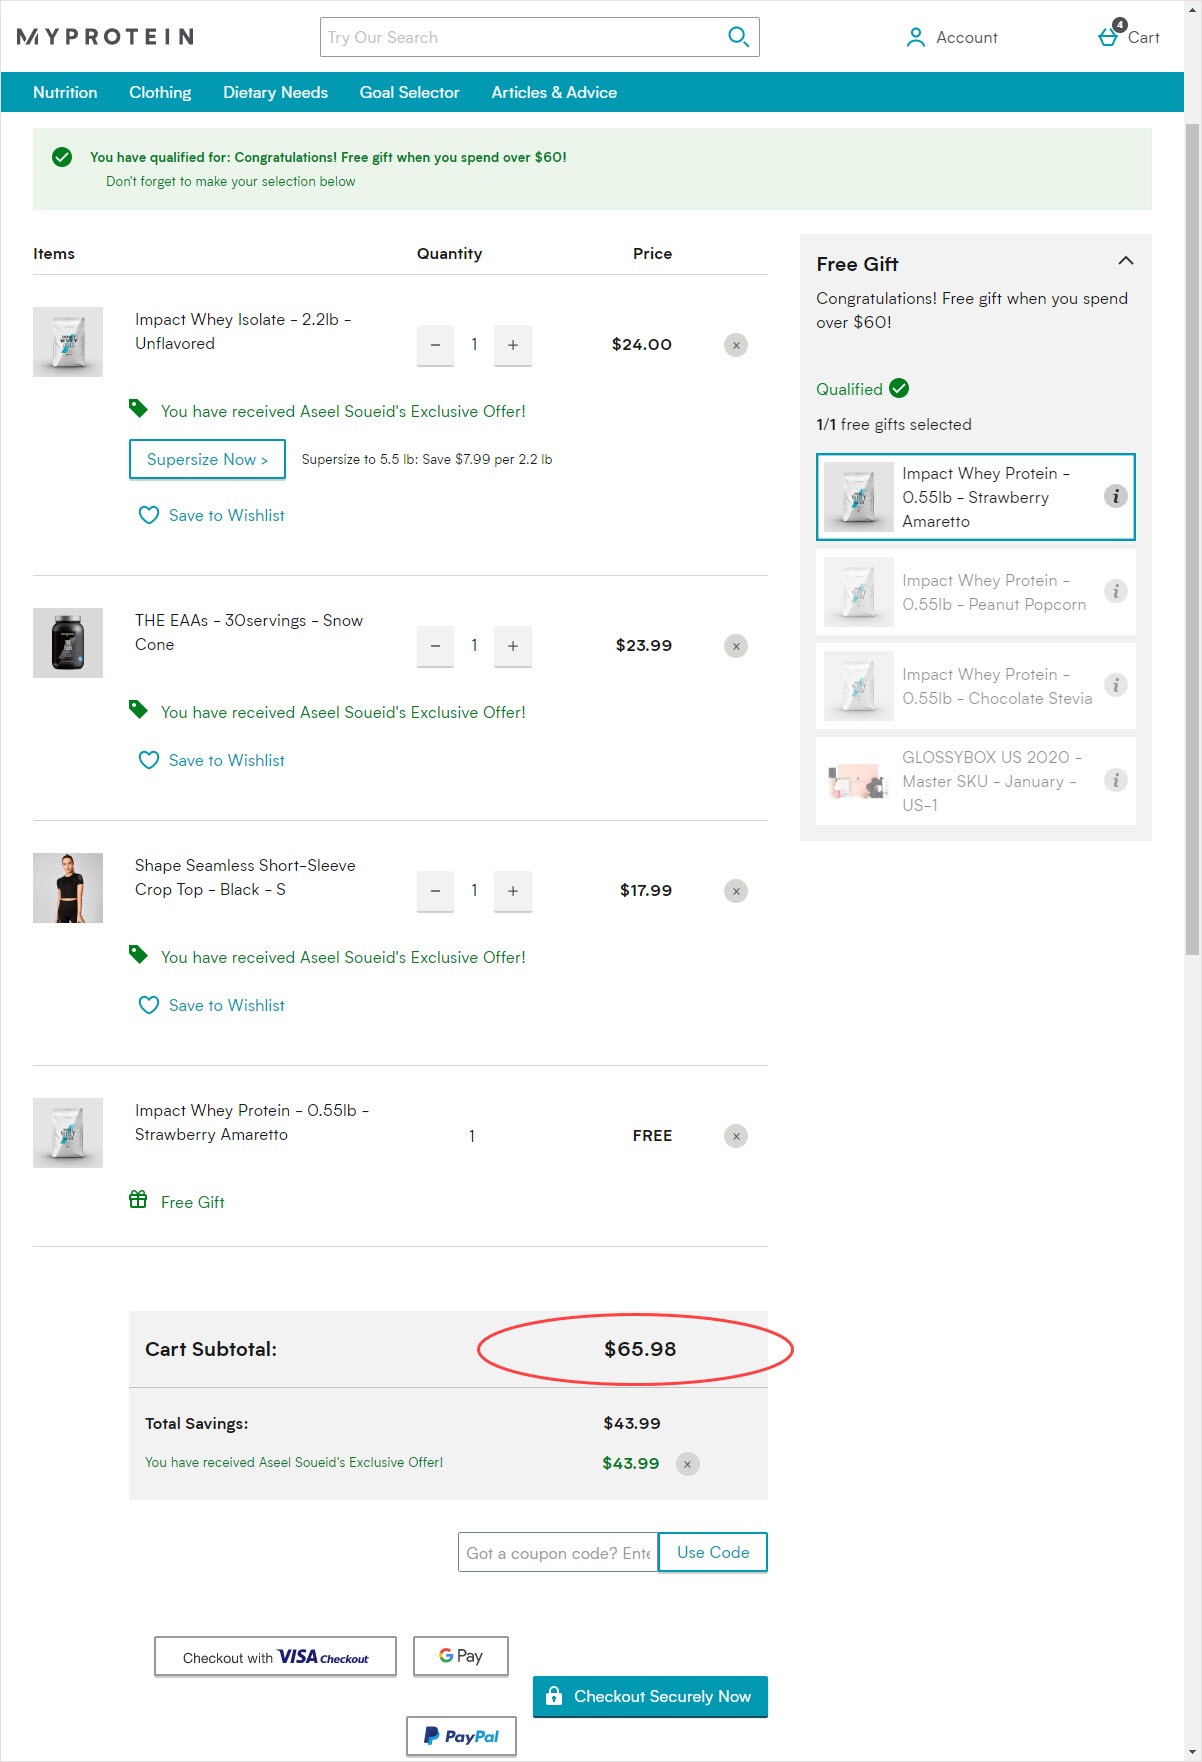Decrease quantity of Crop Top

(x=435, y=891)
